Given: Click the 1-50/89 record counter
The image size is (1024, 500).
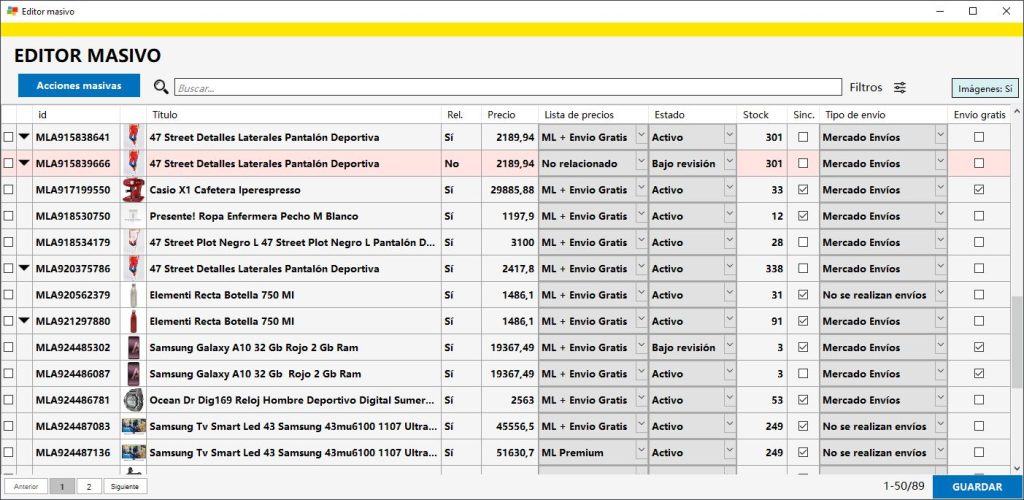Looking at the screenshot, I should (904, 486).
